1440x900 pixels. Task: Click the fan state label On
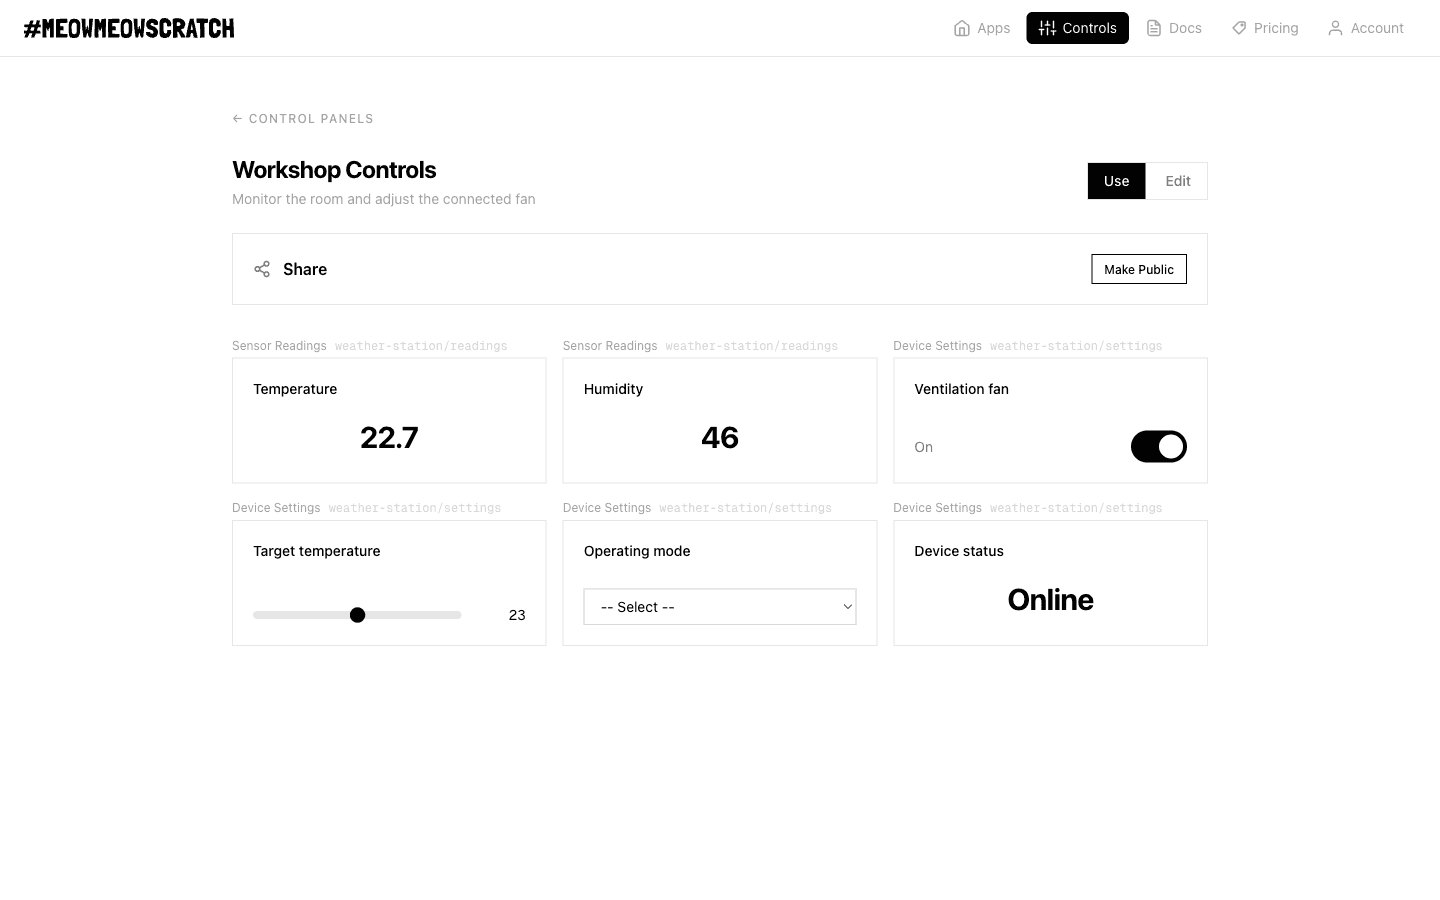pyautogui.click(x=923, y=447)
